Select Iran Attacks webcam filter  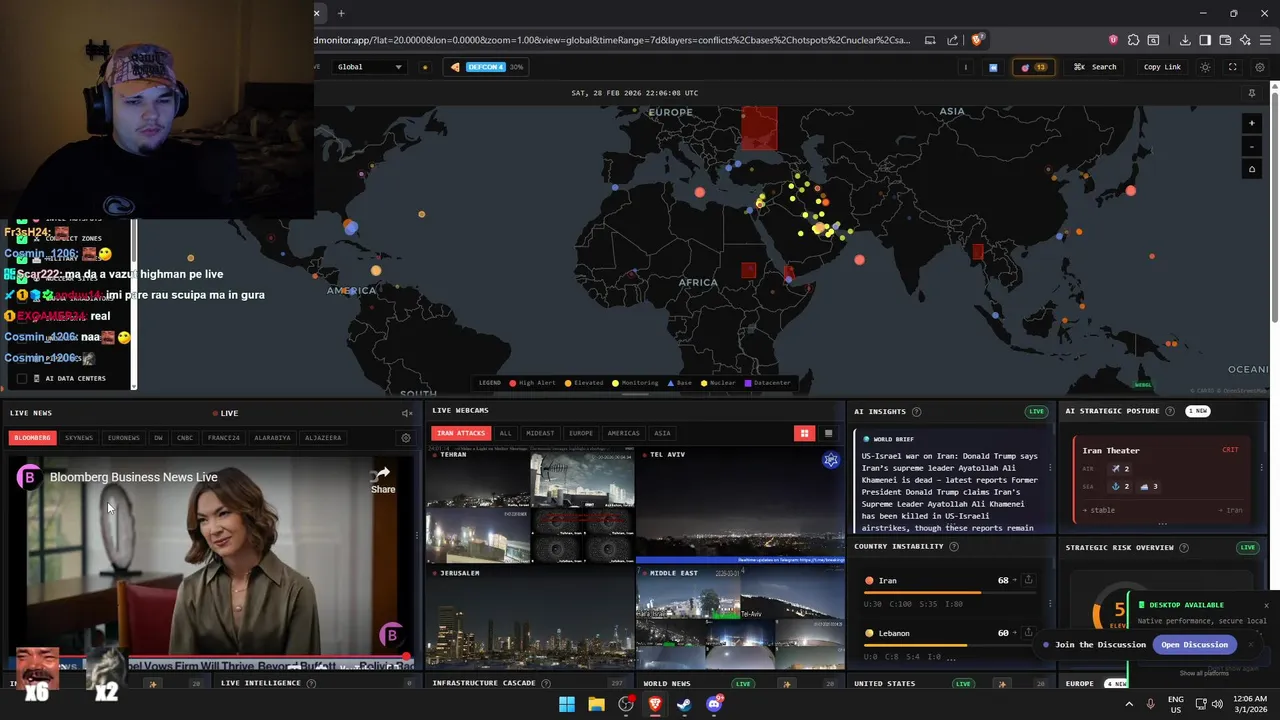coord(461,433)
